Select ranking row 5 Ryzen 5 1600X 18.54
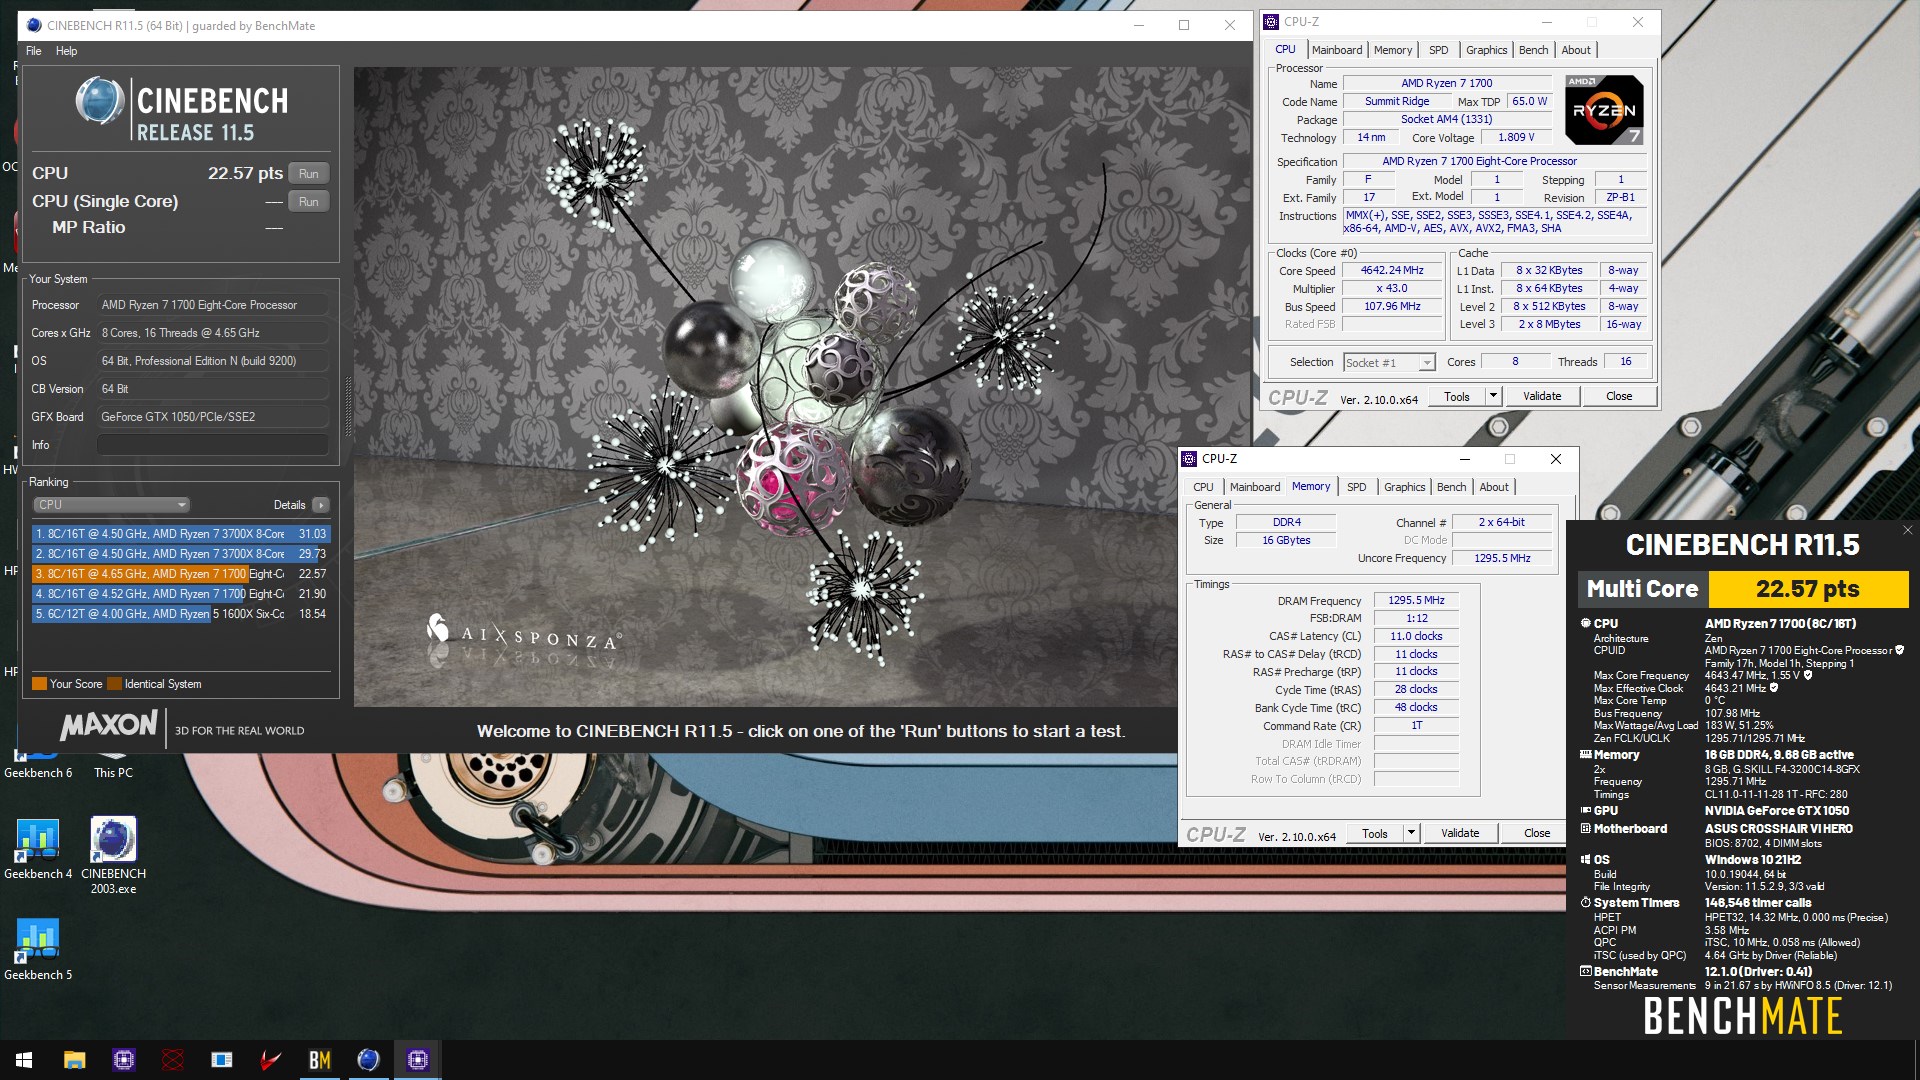Screen dimensions: 1920x1080 pyautogui.click(x=181, y=614)
